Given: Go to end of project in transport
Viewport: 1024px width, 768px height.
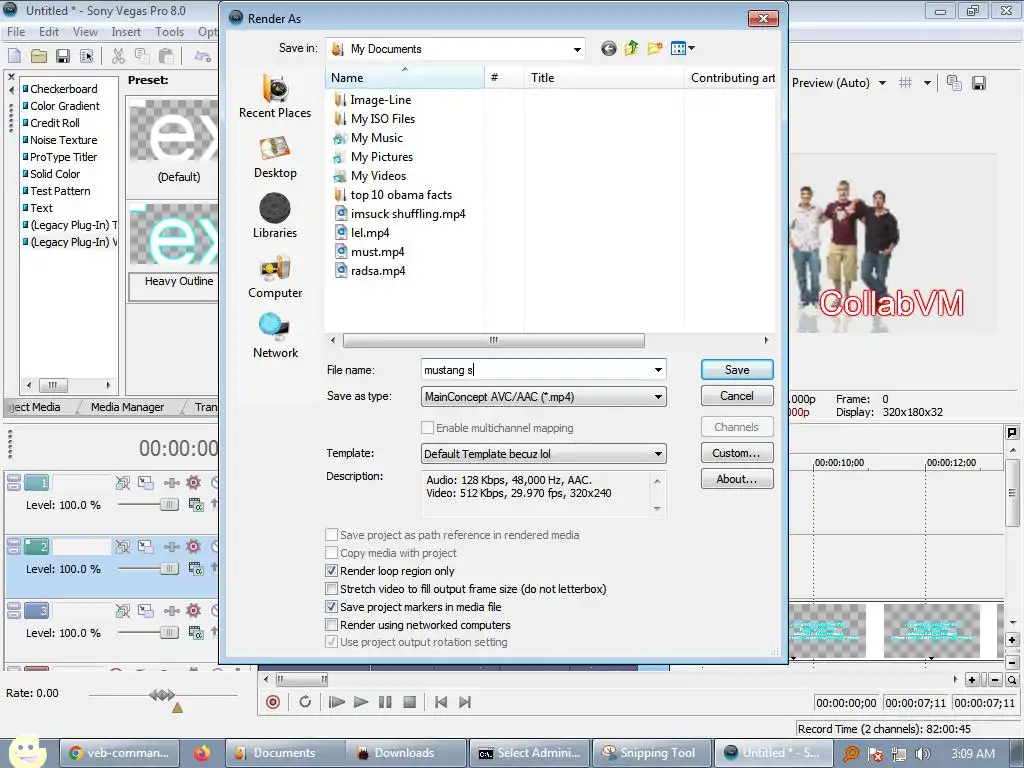Looking at the screenshot, I should click(465, 702).
